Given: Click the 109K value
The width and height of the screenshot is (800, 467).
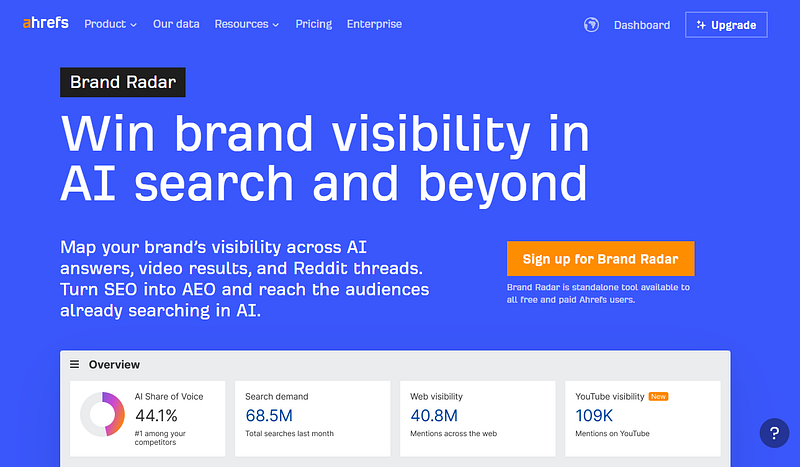Looking at the screenshot, I should pos(594,415).
